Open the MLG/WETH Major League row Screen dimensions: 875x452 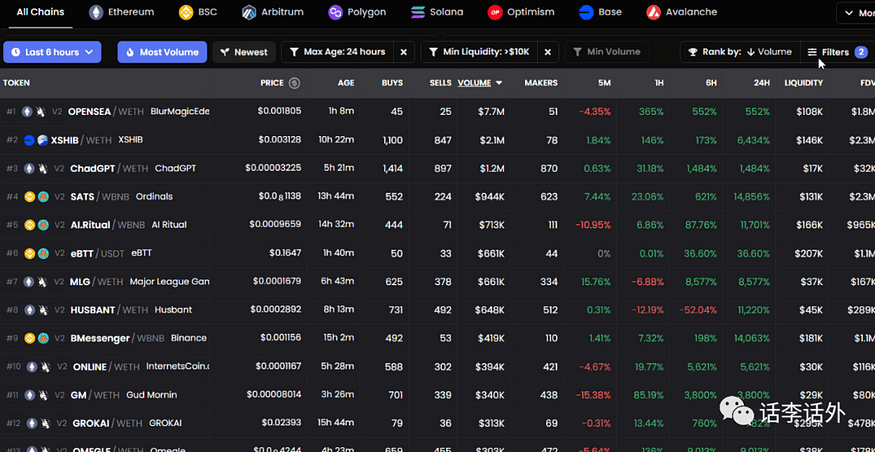[438, 282]
